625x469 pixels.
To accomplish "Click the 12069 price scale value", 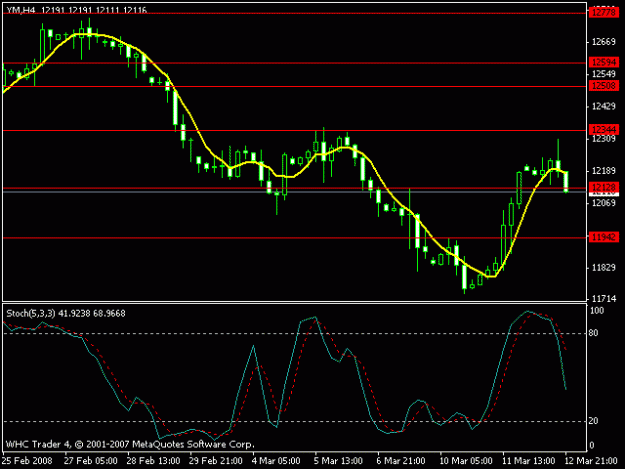I will click(603, 203).
